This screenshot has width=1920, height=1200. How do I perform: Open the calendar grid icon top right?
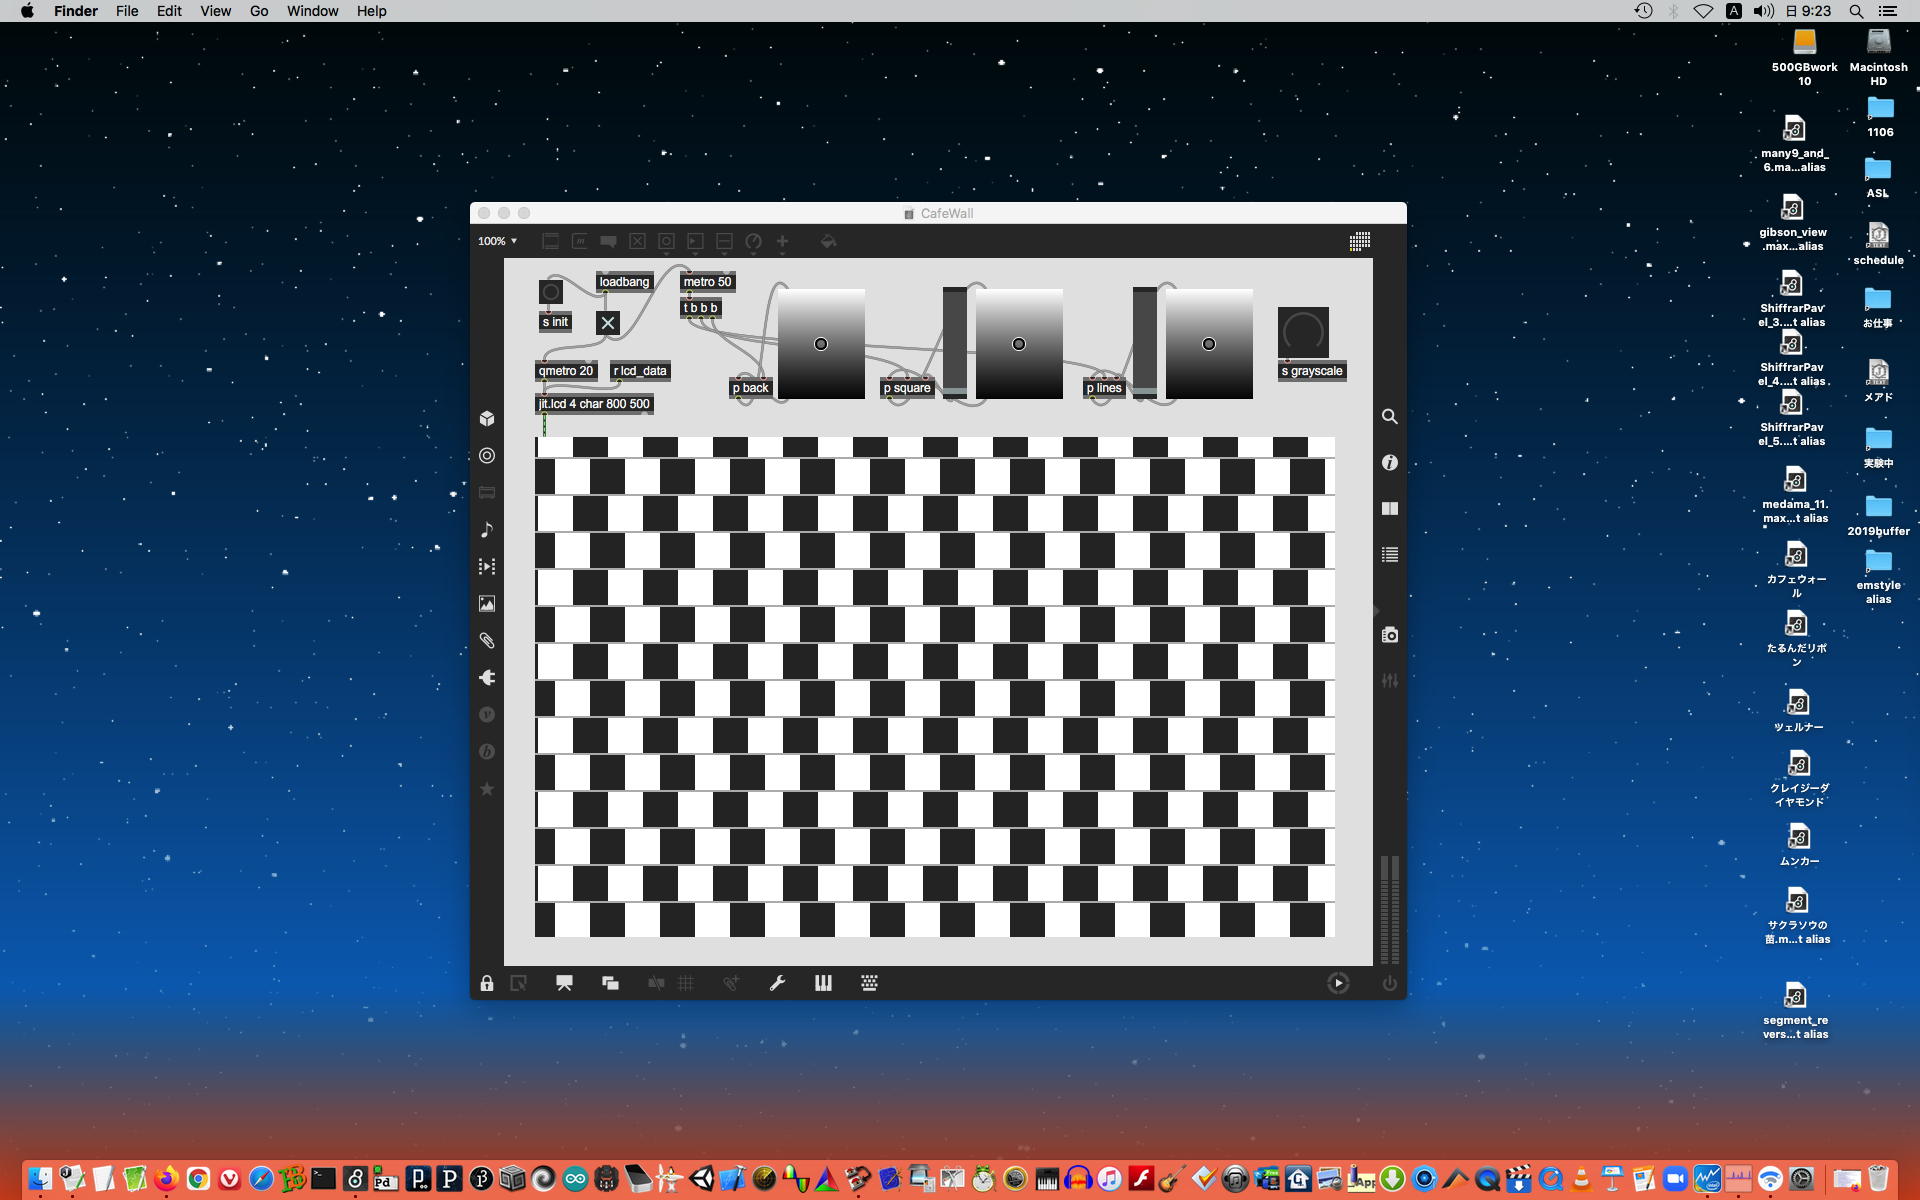click(1359, 241)
